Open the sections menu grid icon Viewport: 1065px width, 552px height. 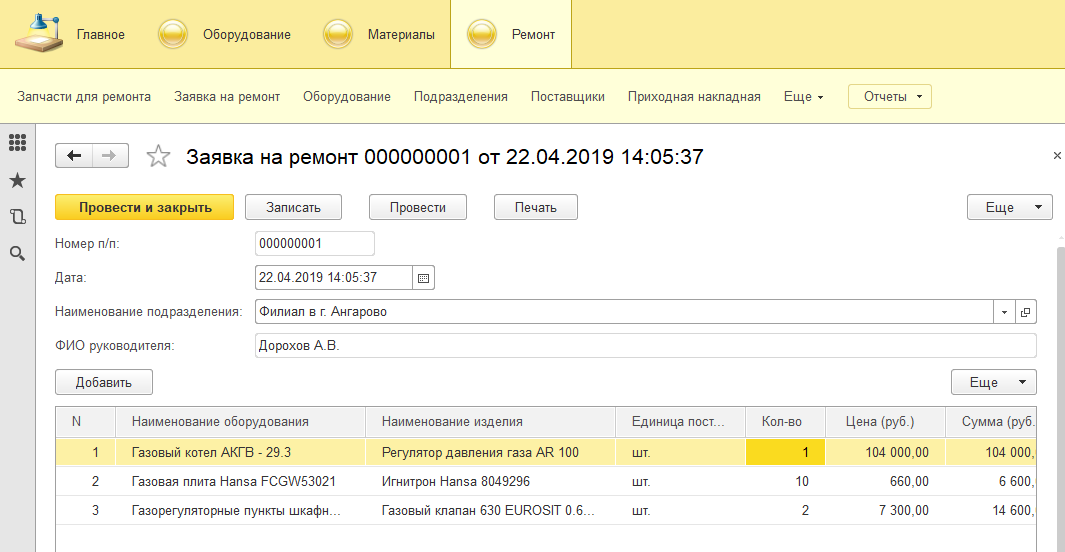(x=18, y=143)
